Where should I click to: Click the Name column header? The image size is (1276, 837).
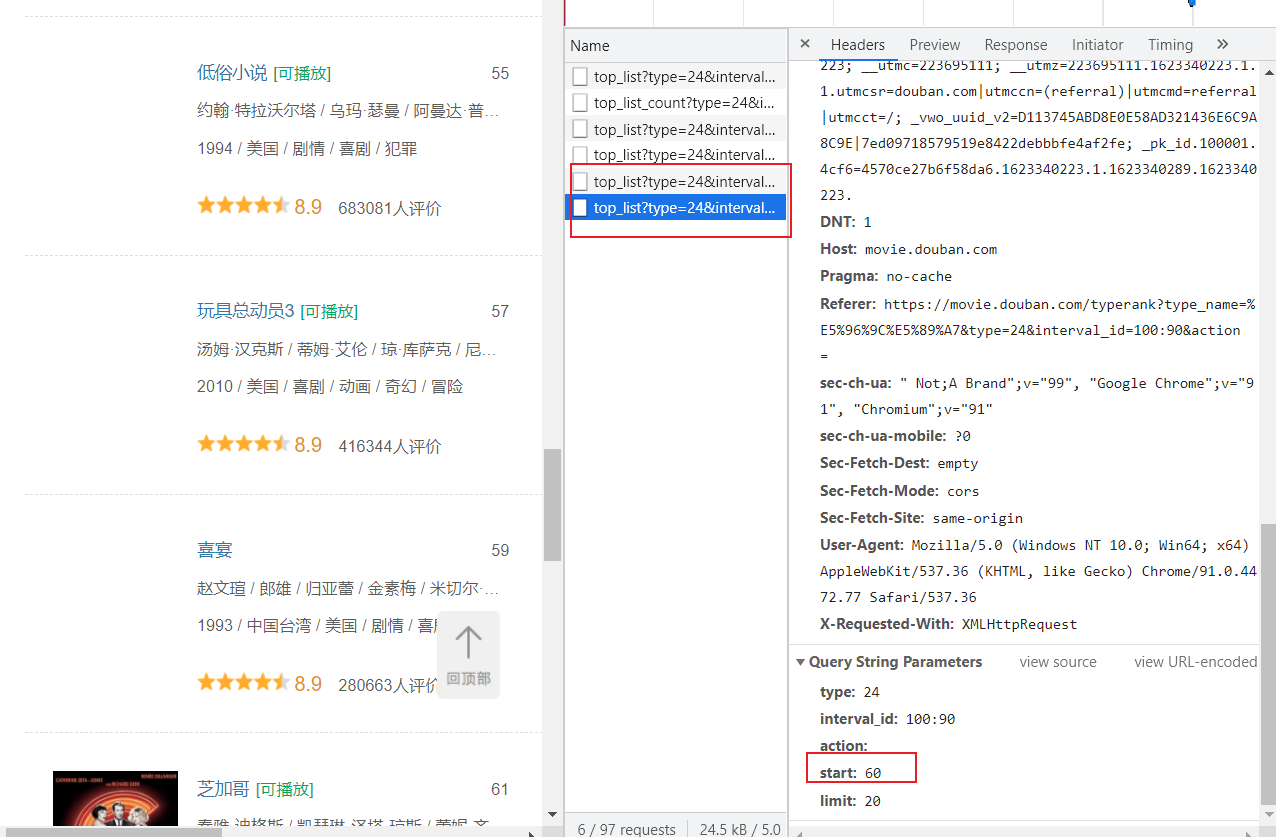(x=676, y=45)
